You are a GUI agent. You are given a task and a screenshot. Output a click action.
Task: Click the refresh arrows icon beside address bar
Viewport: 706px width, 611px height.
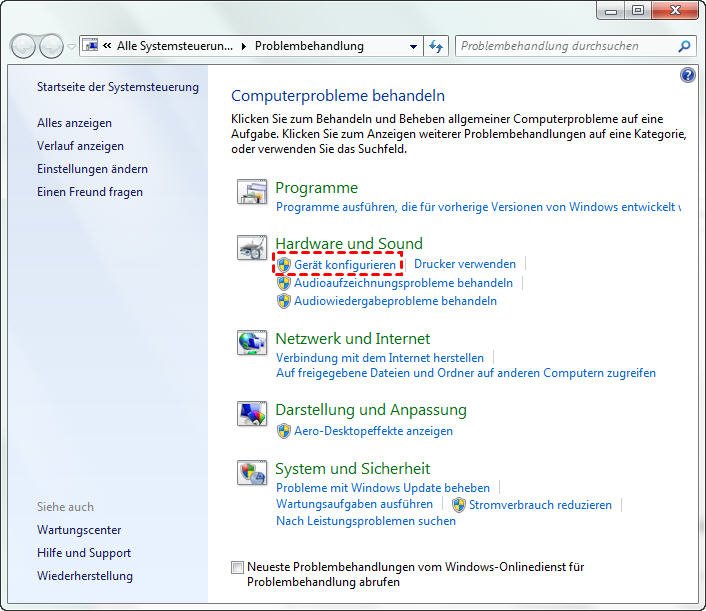(x=436, y=46)
